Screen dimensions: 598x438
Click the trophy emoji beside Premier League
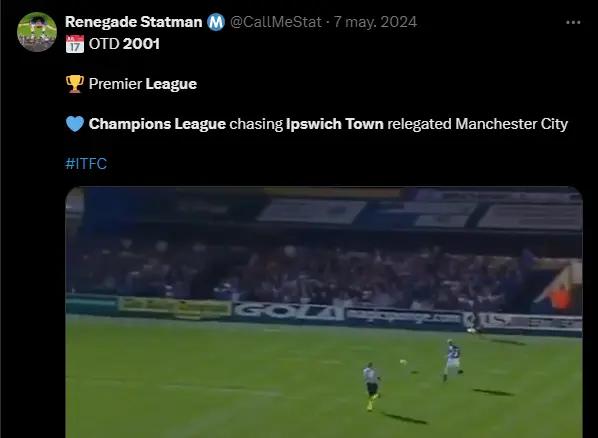[x=75, y=84]
